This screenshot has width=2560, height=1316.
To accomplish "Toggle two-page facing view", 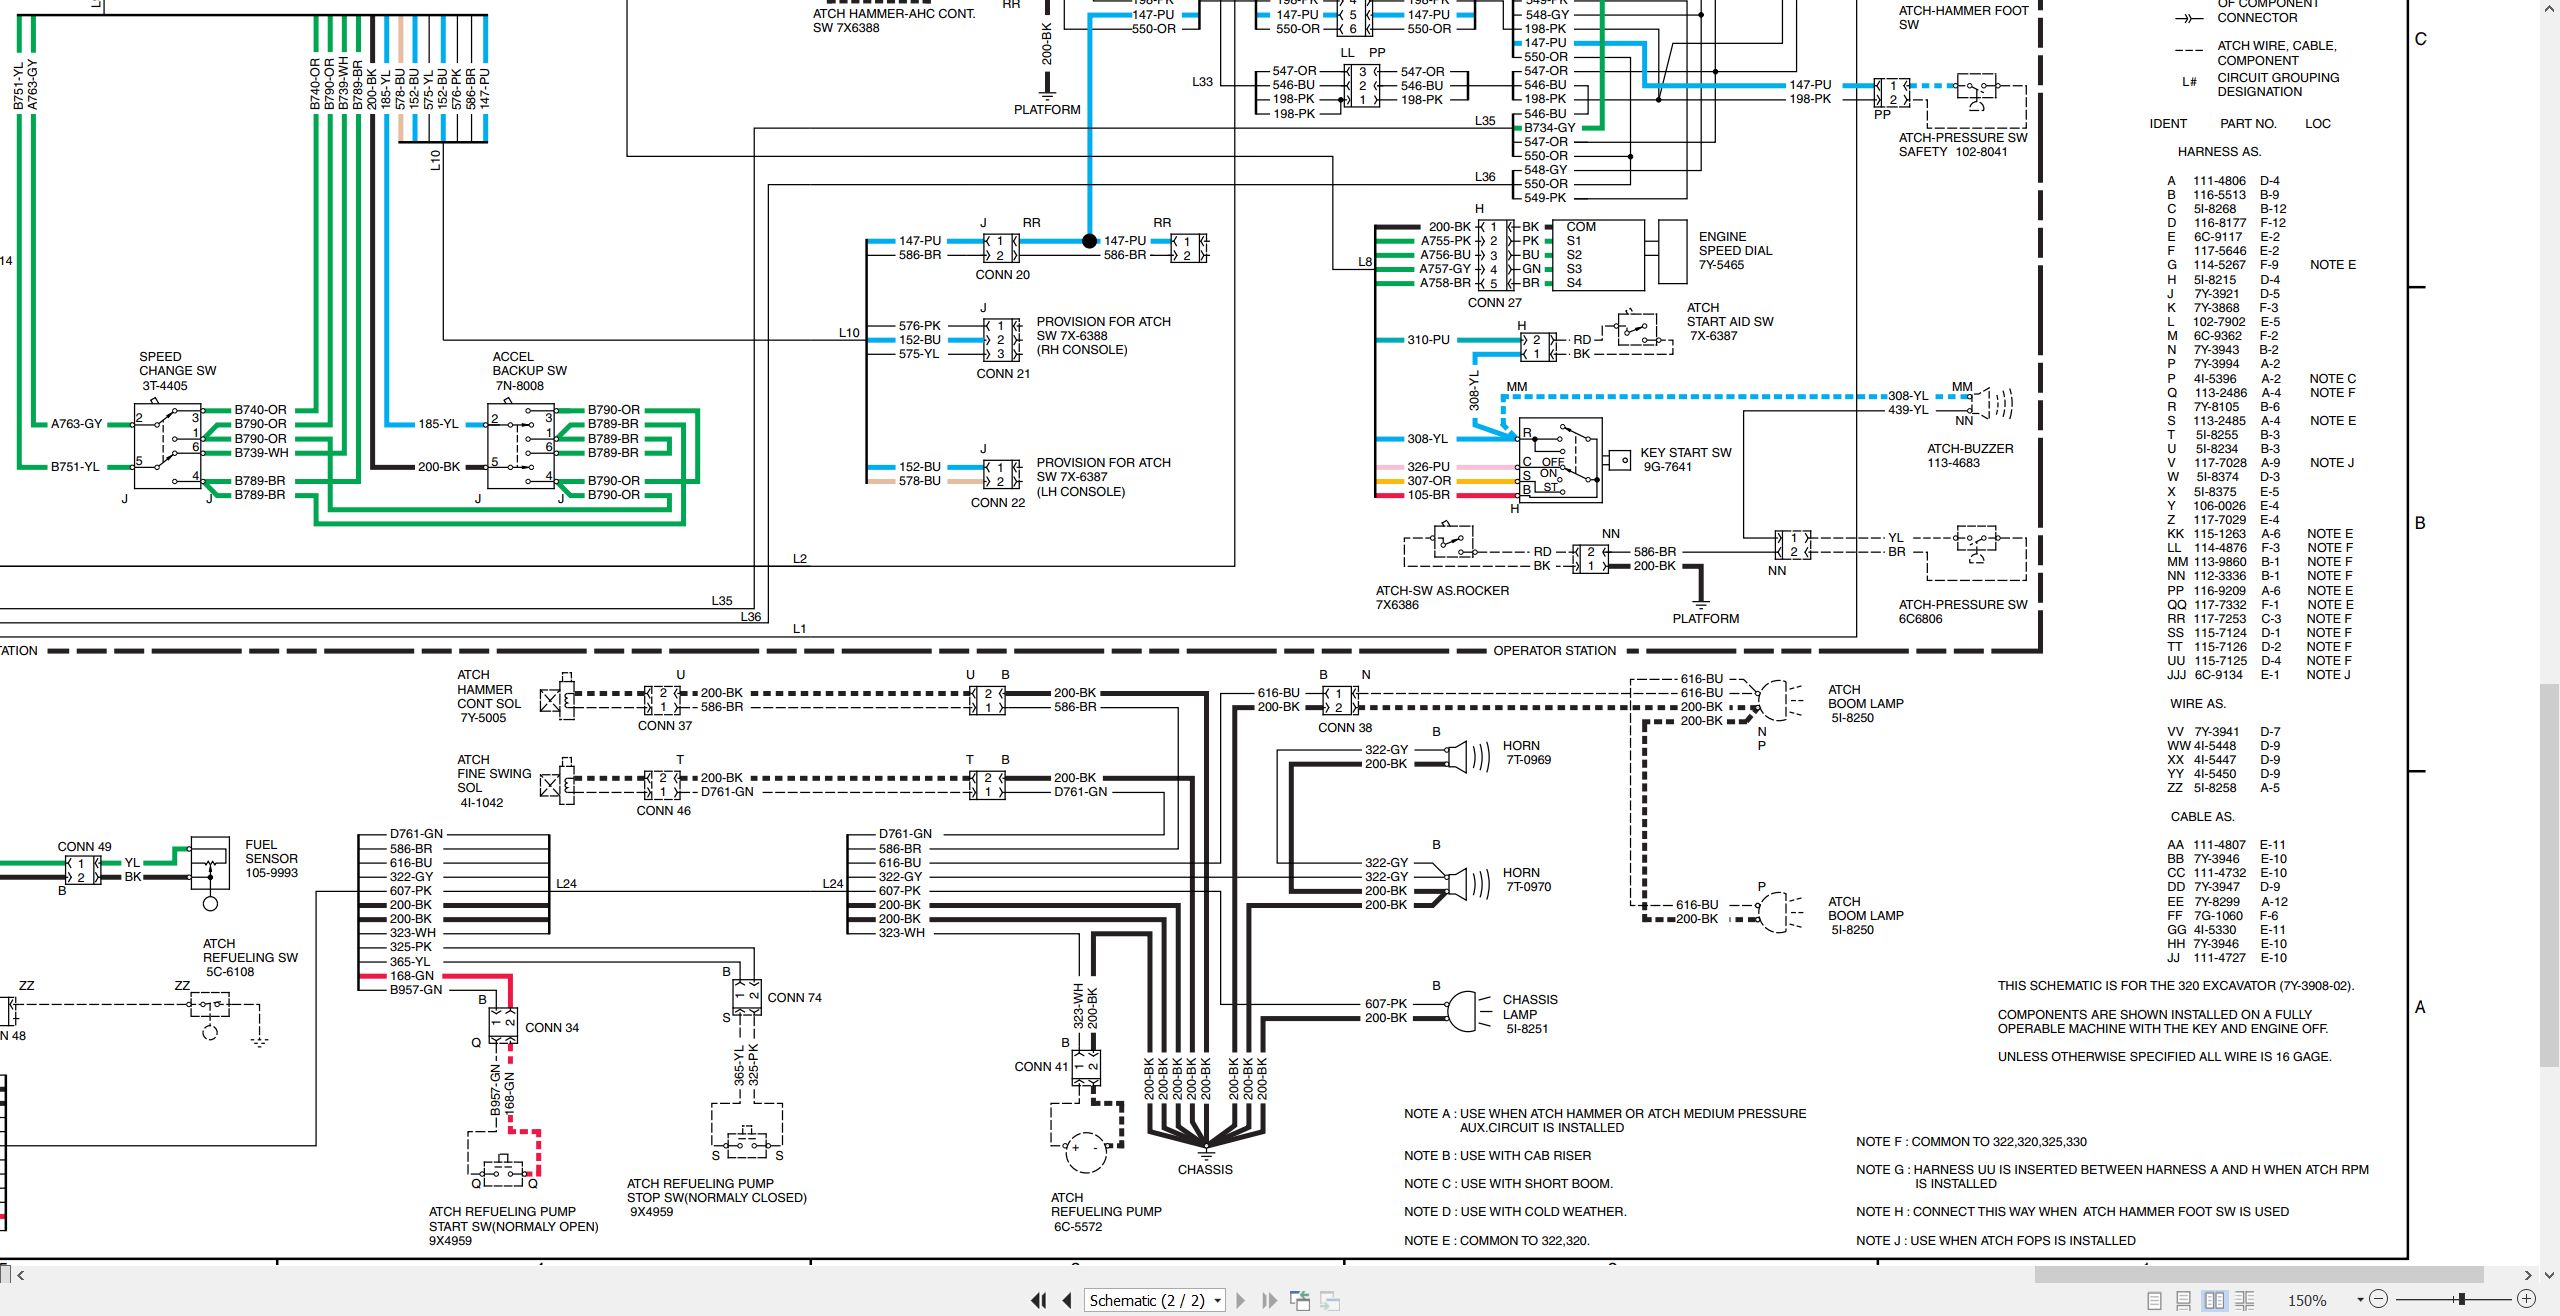I will (x=2215, y=1300).
